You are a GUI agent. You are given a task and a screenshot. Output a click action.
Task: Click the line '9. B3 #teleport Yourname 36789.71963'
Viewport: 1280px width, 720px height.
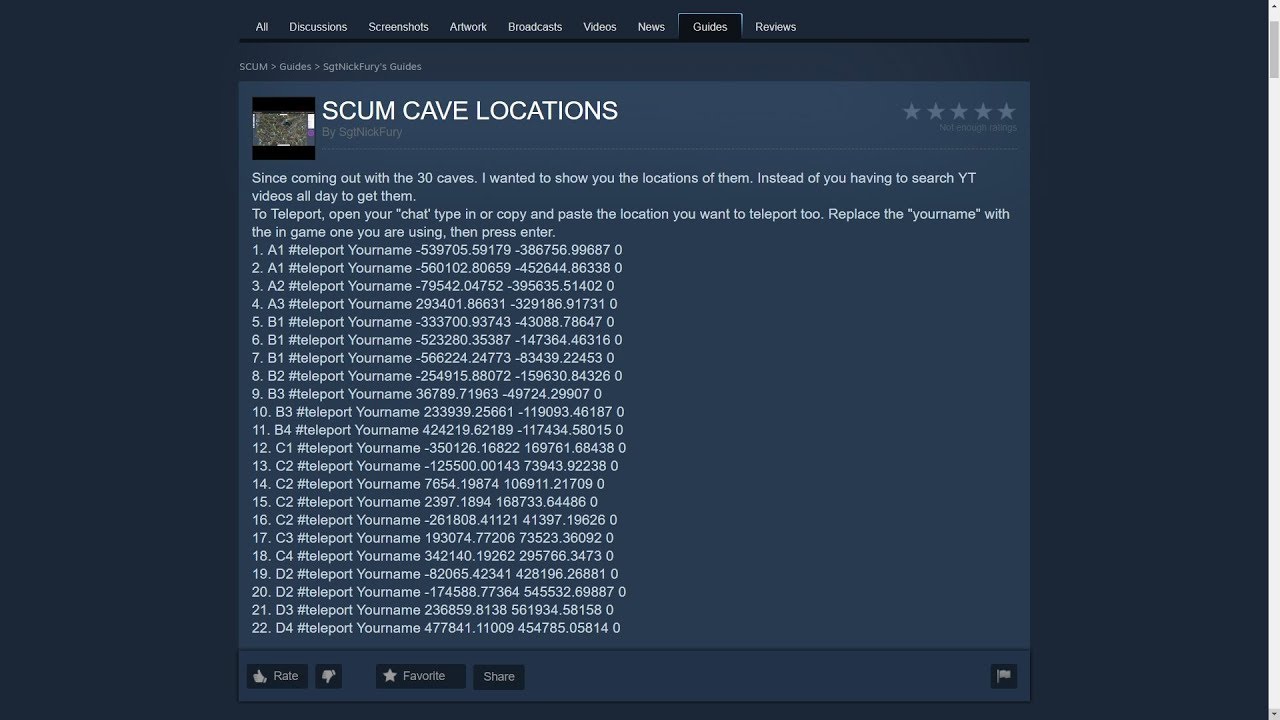click(x=427, y=394)
